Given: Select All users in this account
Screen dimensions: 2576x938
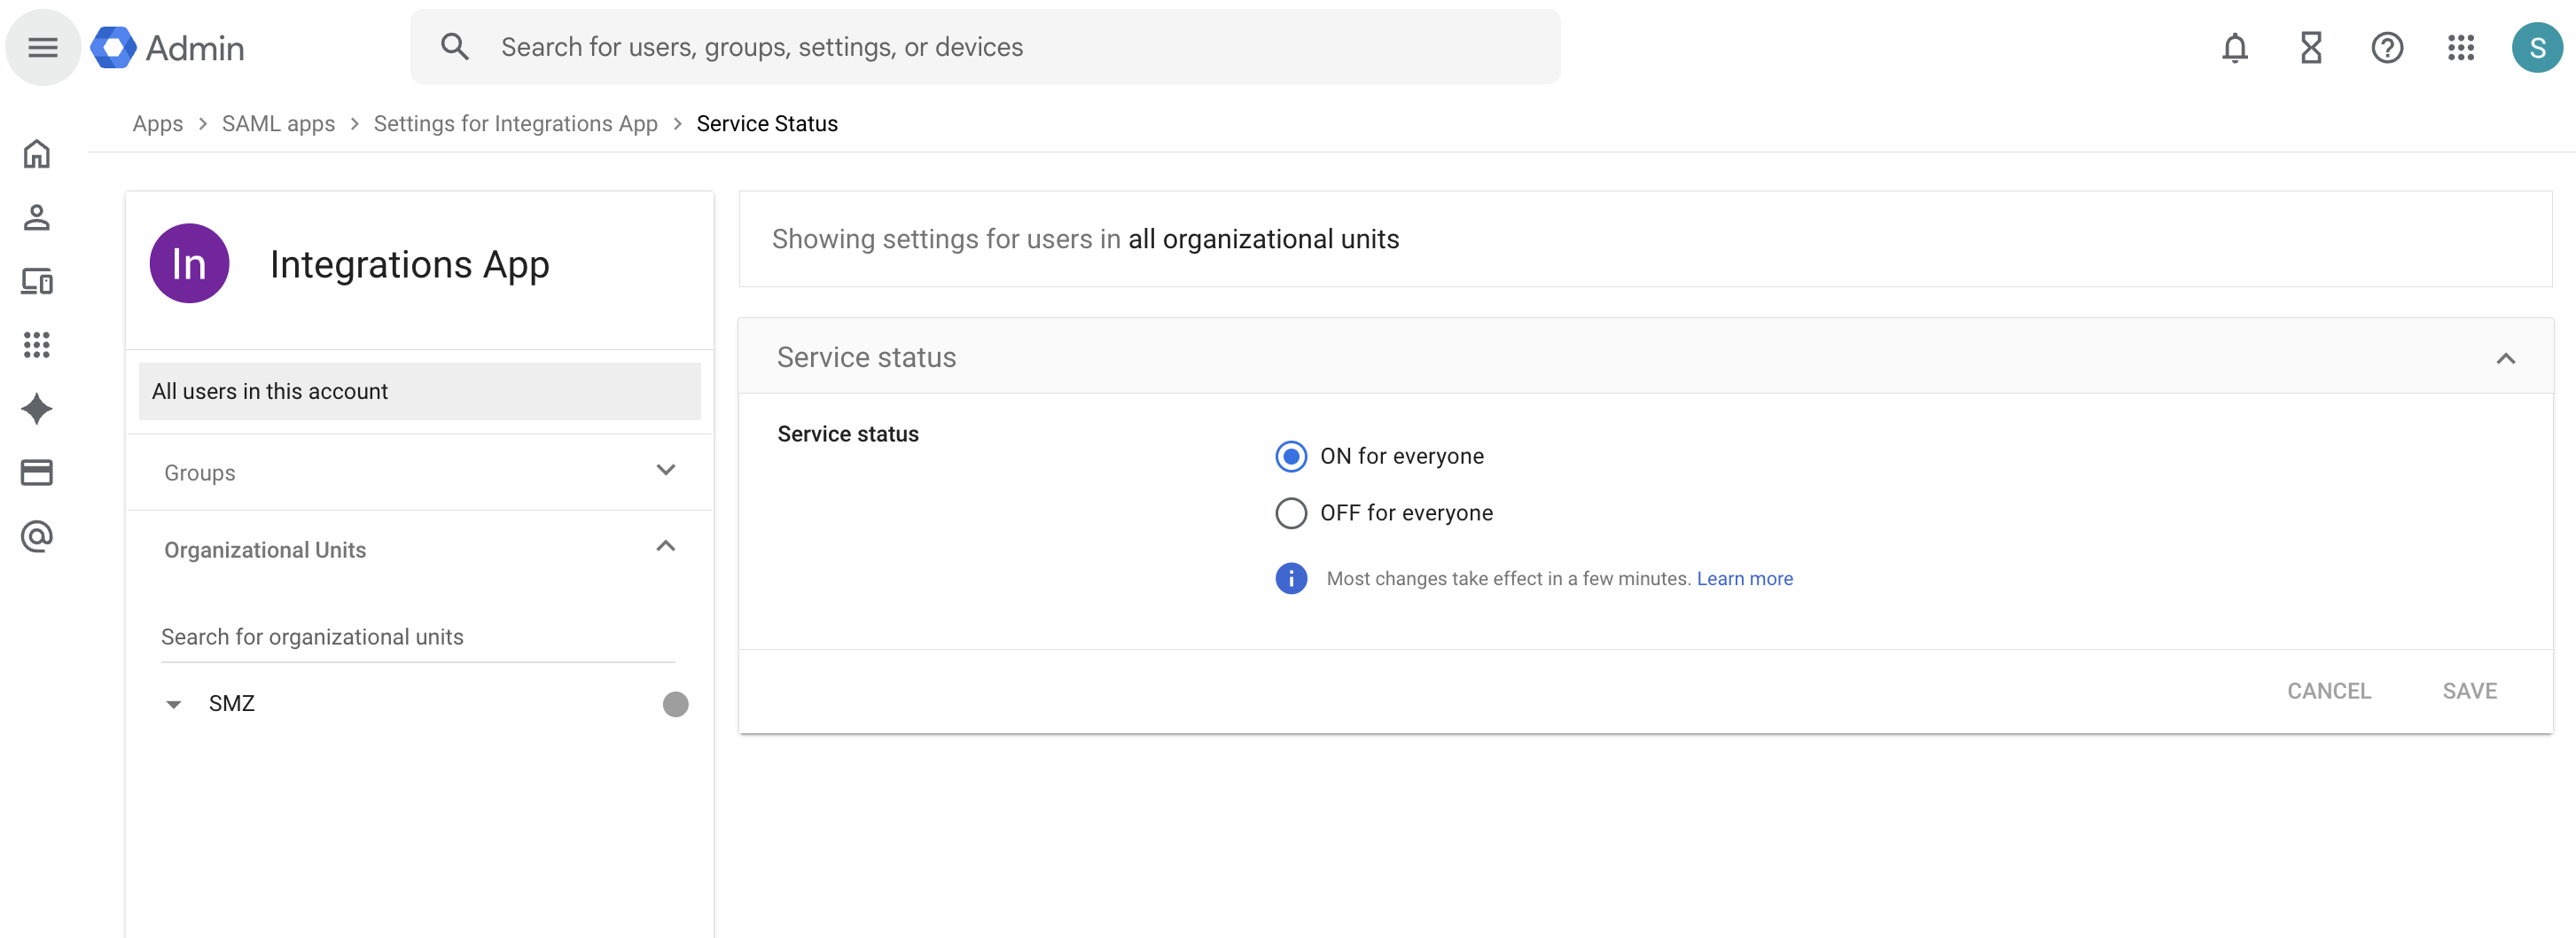Looking at the screenshot, I should pyautogui.click(x=419, y=391).
